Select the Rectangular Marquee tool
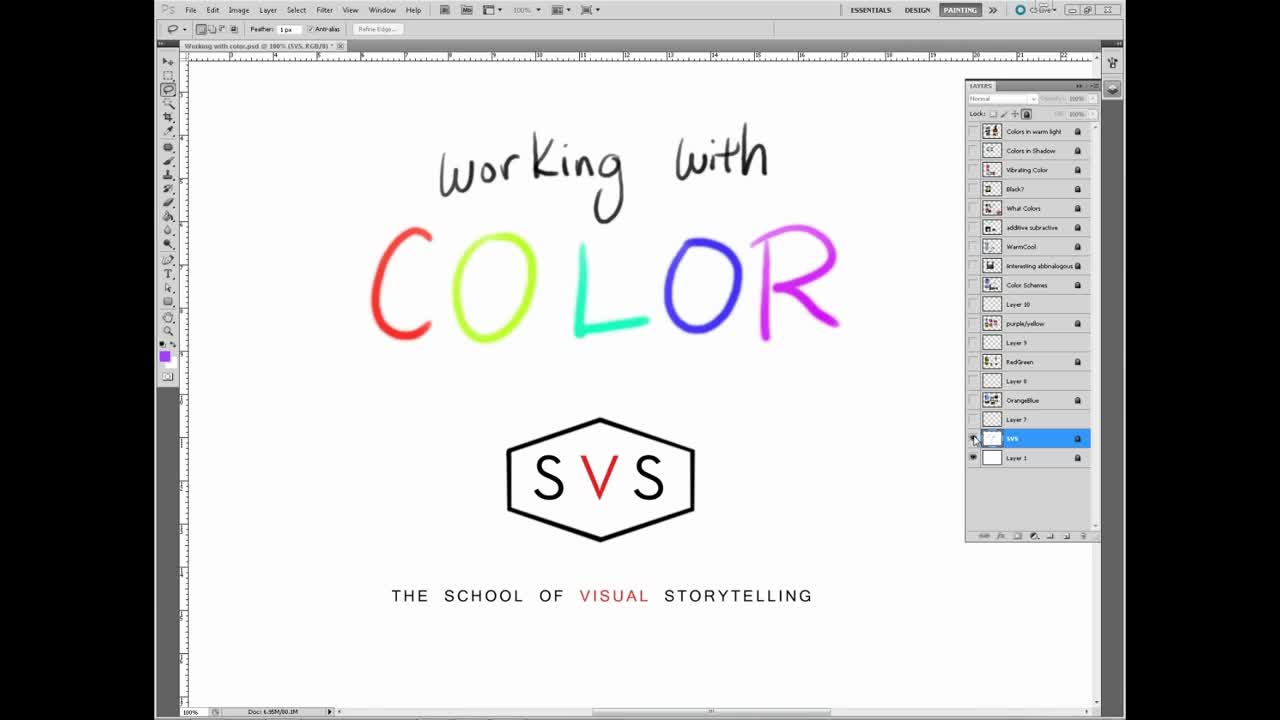The height and width of the screenshot is (720, 1280). 168,76
